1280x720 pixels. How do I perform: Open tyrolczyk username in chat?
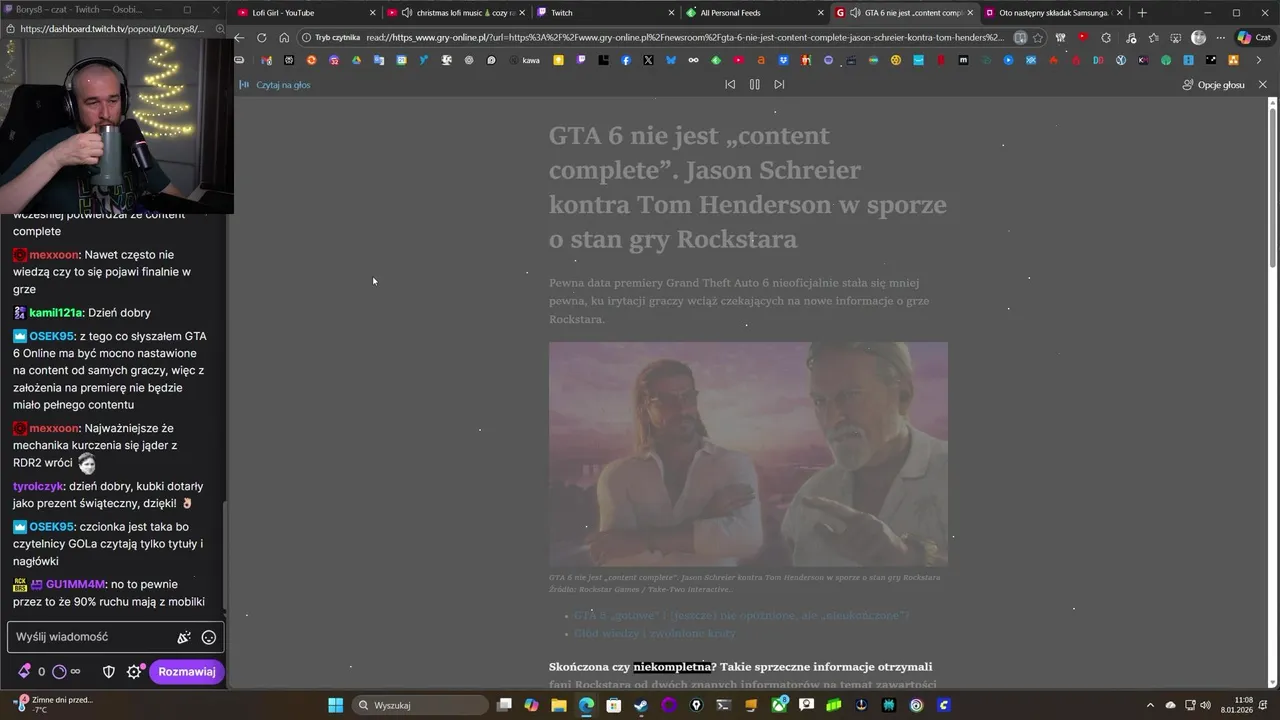coord(39,486)
